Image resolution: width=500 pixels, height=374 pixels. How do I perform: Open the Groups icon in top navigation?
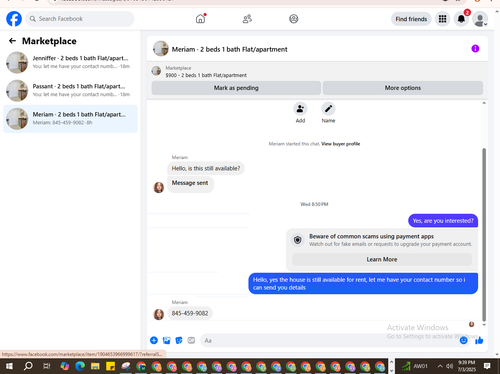pyautogui.click(x=294, y=19)
